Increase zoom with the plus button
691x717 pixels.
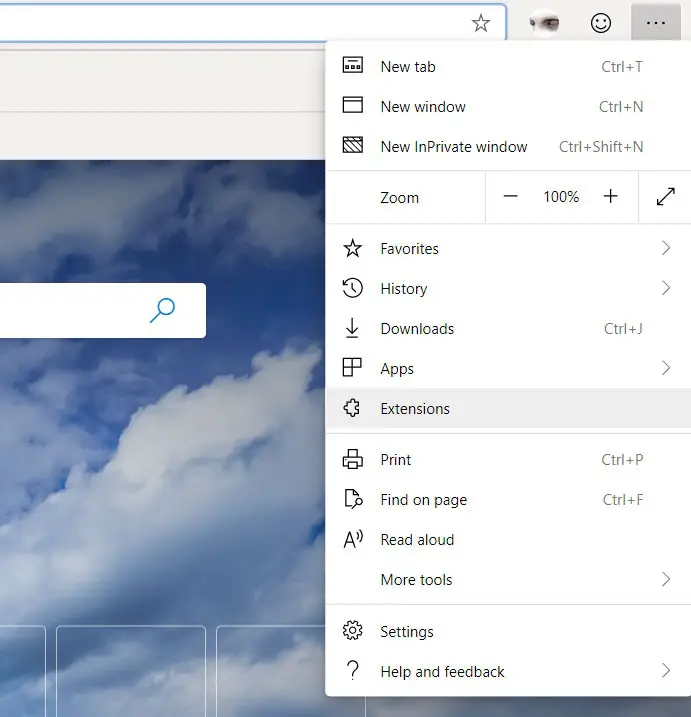tap(611, 197)
